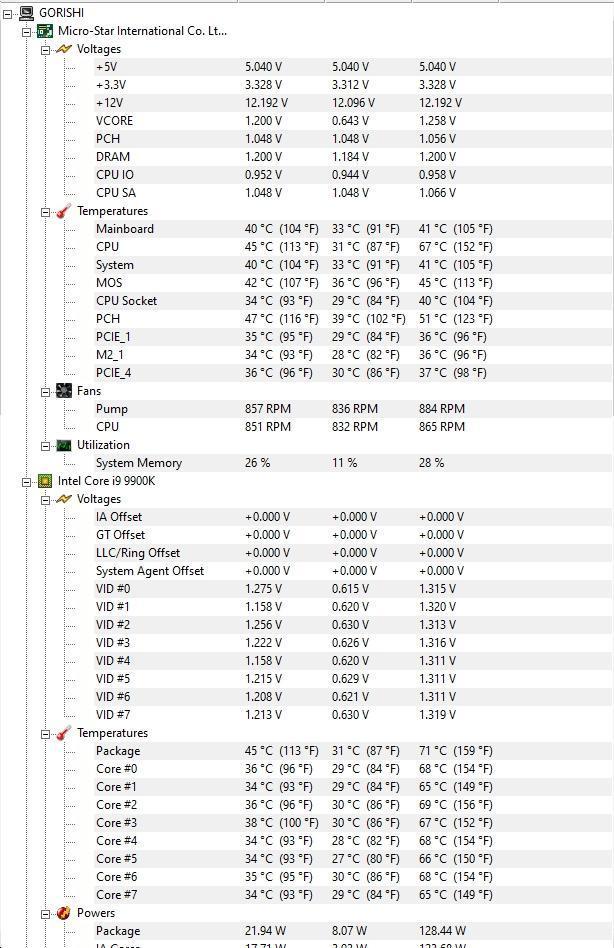Click the Utilization section icon
This screenshot has width=614, height=948.
point(64,445)
